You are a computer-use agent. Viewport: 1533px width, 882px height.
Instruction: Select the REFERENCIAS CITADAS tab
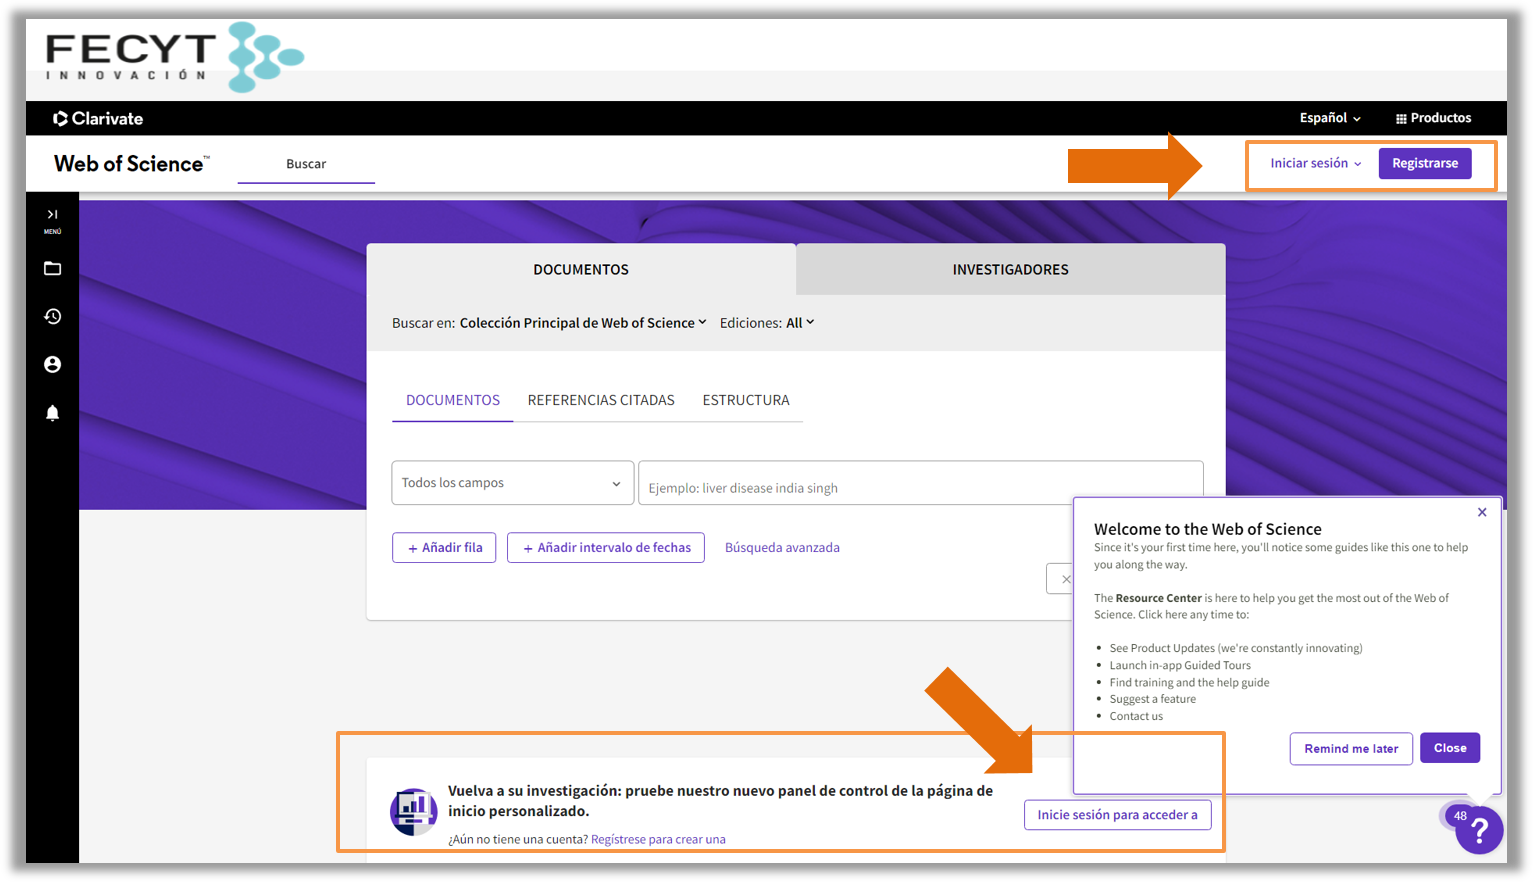coord(601,400)
